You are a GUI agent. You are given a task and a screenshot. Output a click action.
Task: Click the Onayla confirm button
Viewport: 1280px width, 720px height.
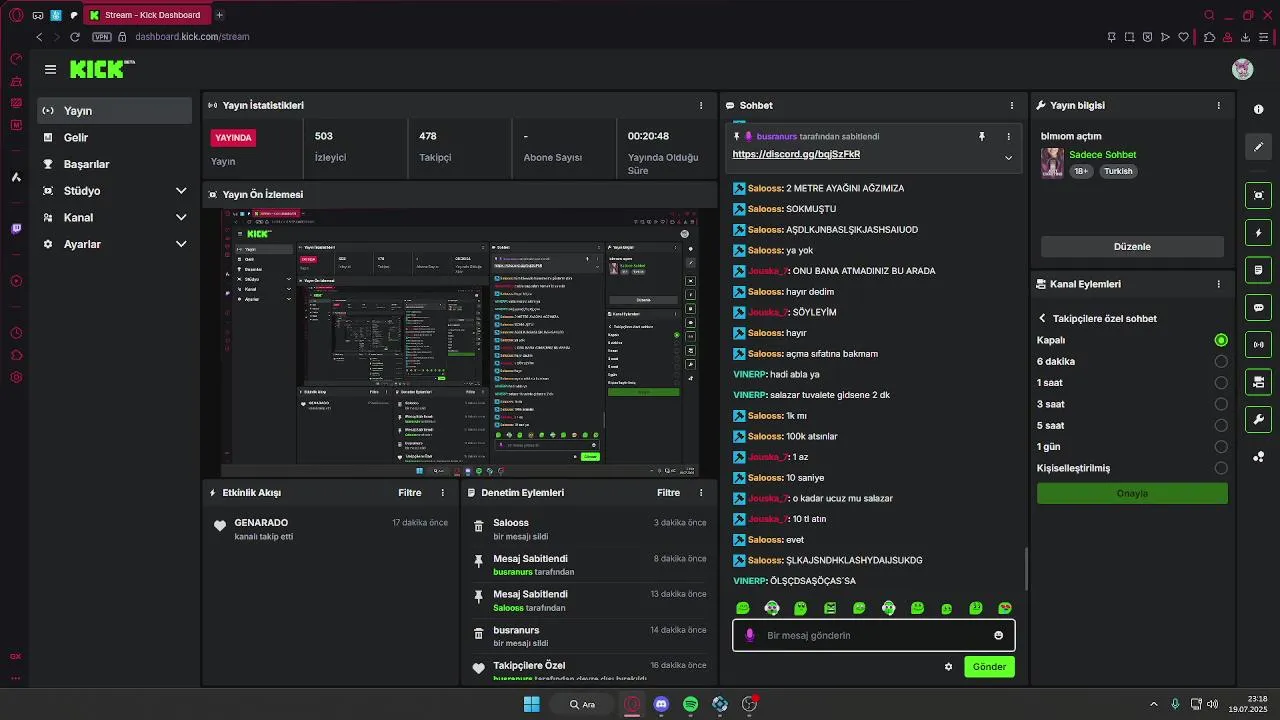point(1132,494)
